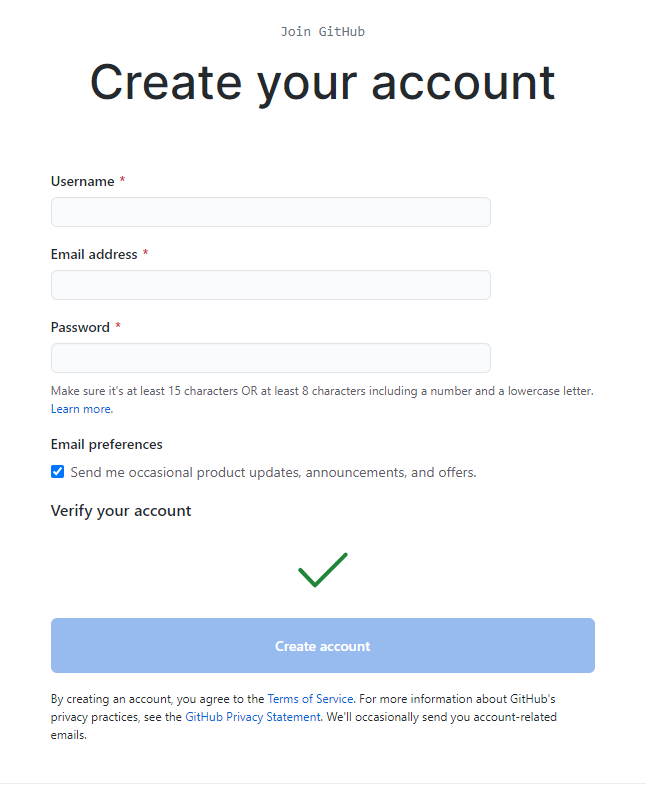Screen dimensions: 646x786
Task: Click the 'Email preferences' section heading
Action: [107, 445]
